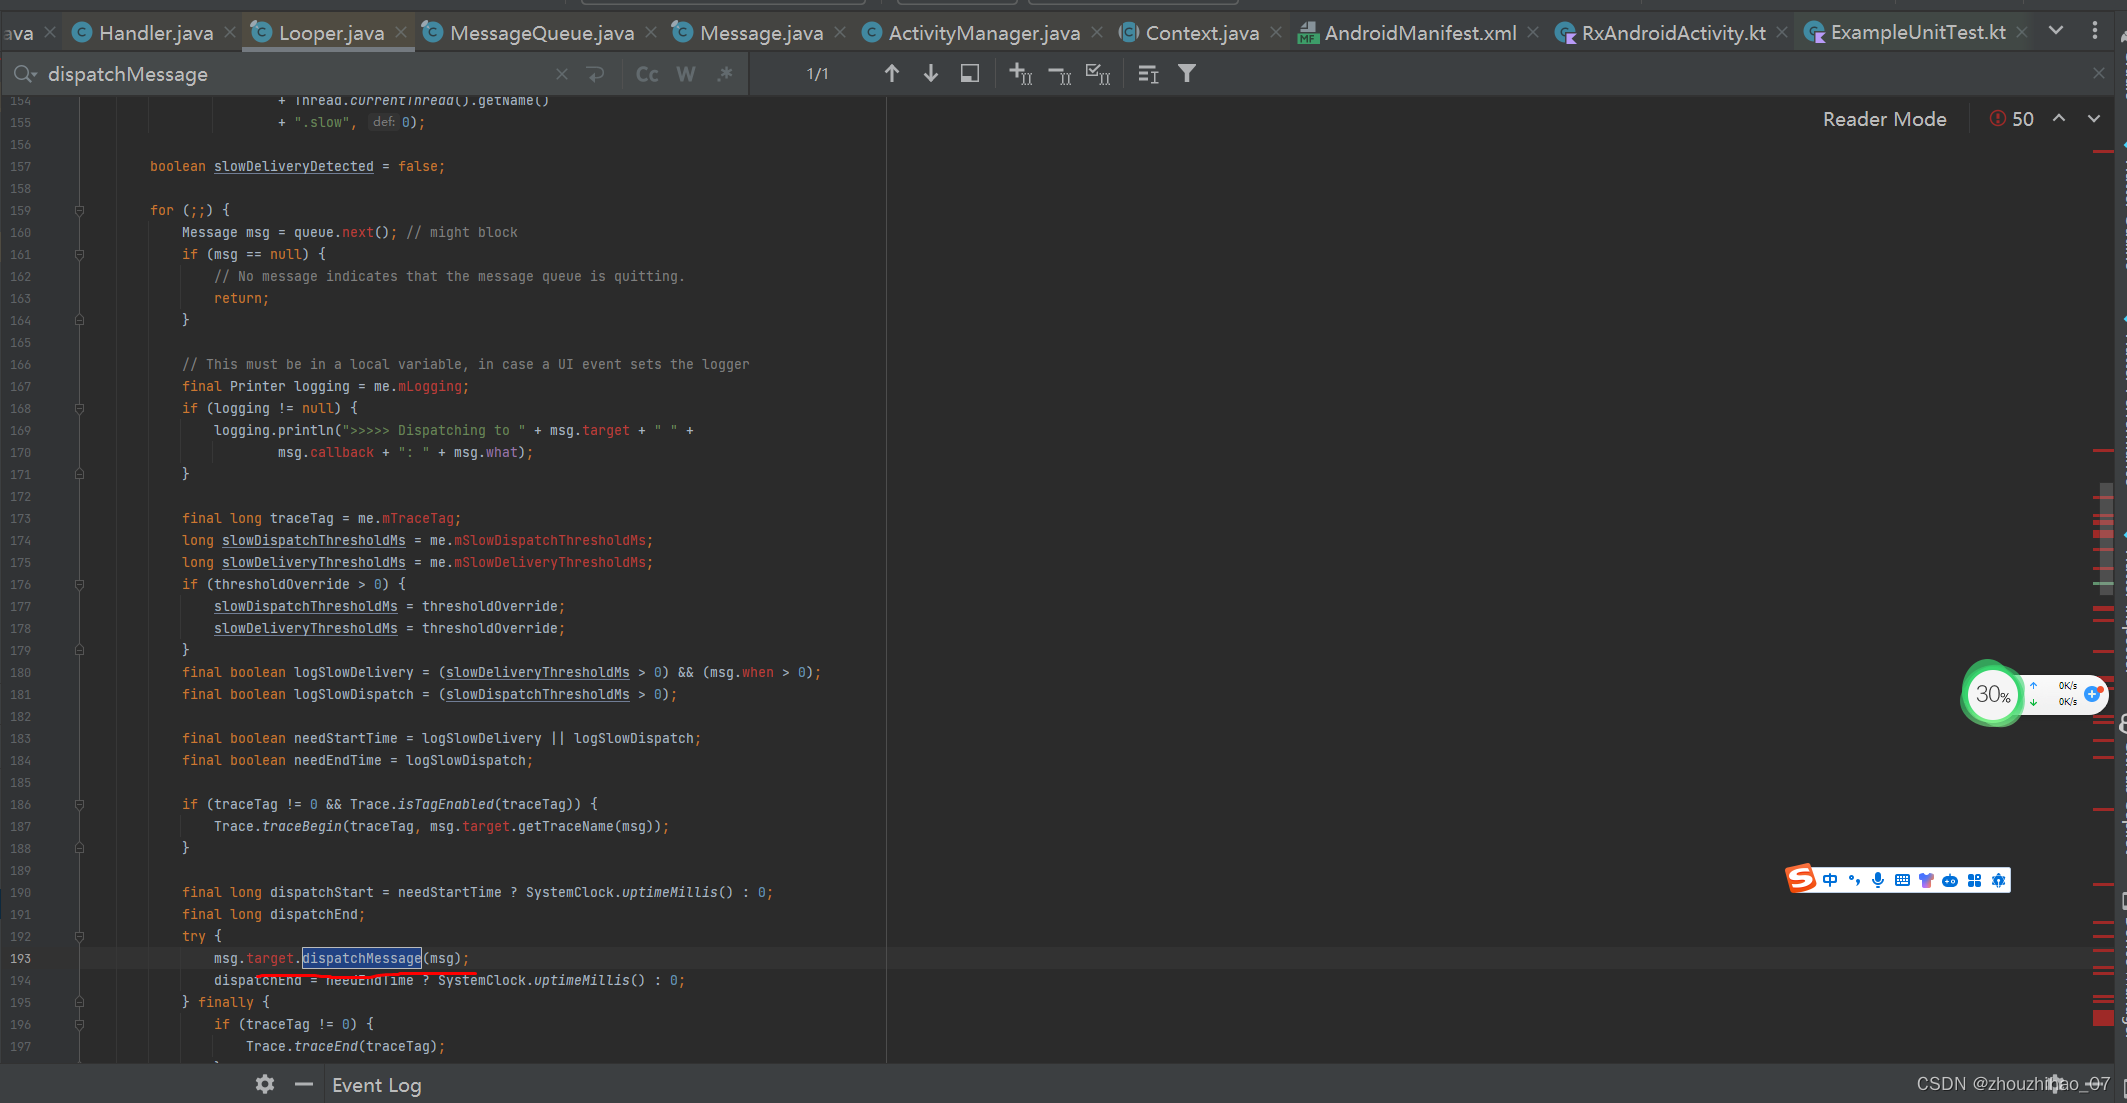The width and height of the screenshot is (2127, 1103).
Task: Fold the if (logging != null) block
Action: (x=79, y=408)
